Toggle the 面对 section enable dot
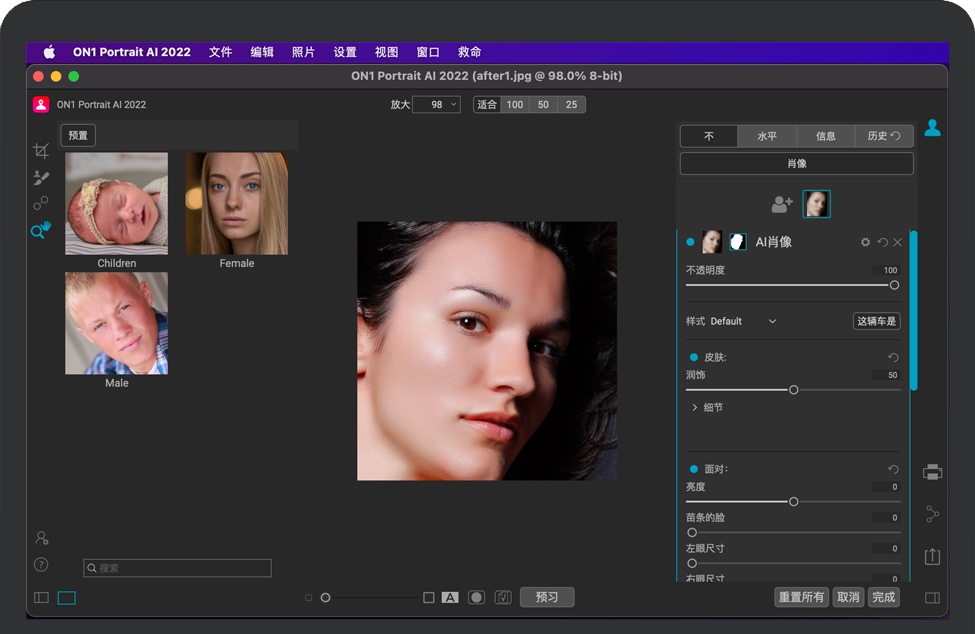Screen dimensions: 975x634 (693, 469)
